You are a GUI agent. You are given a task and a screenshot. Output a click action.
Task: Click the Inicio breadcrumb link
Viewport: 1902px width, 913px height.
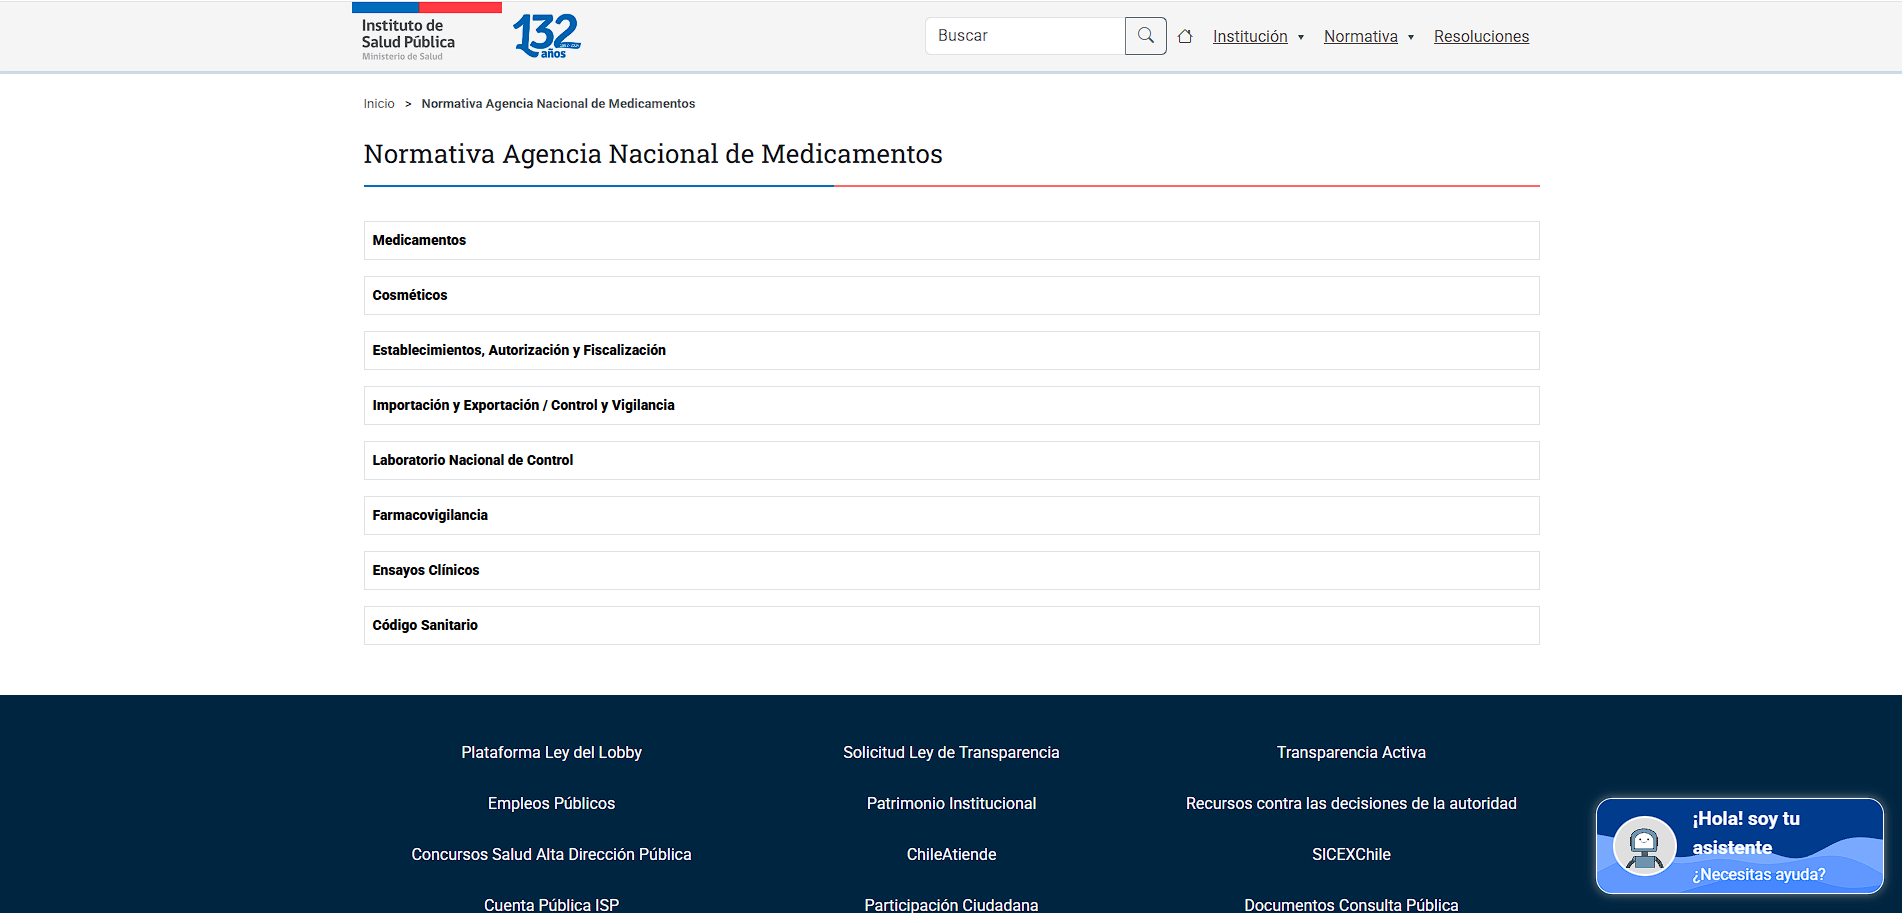click(x=379, y=104)
